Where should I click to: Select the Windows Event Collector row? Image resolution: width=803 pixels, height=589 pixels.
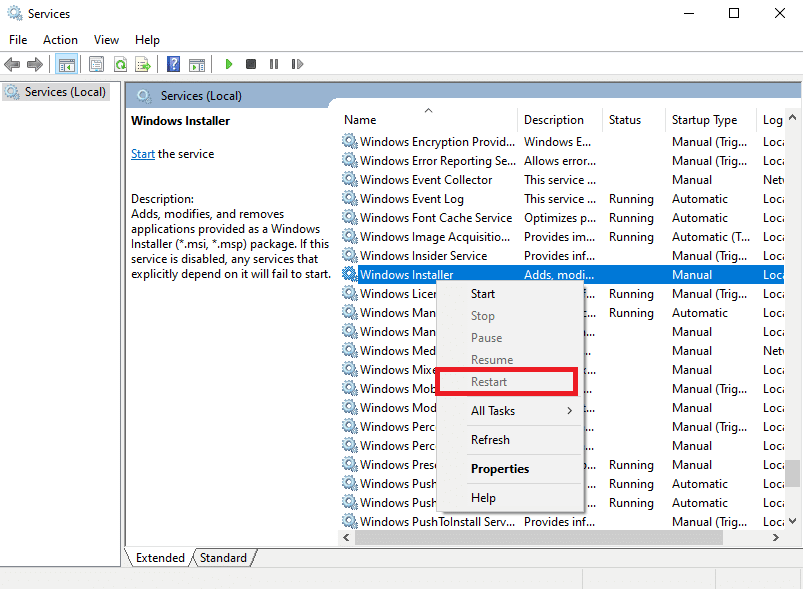coord(562,180)
